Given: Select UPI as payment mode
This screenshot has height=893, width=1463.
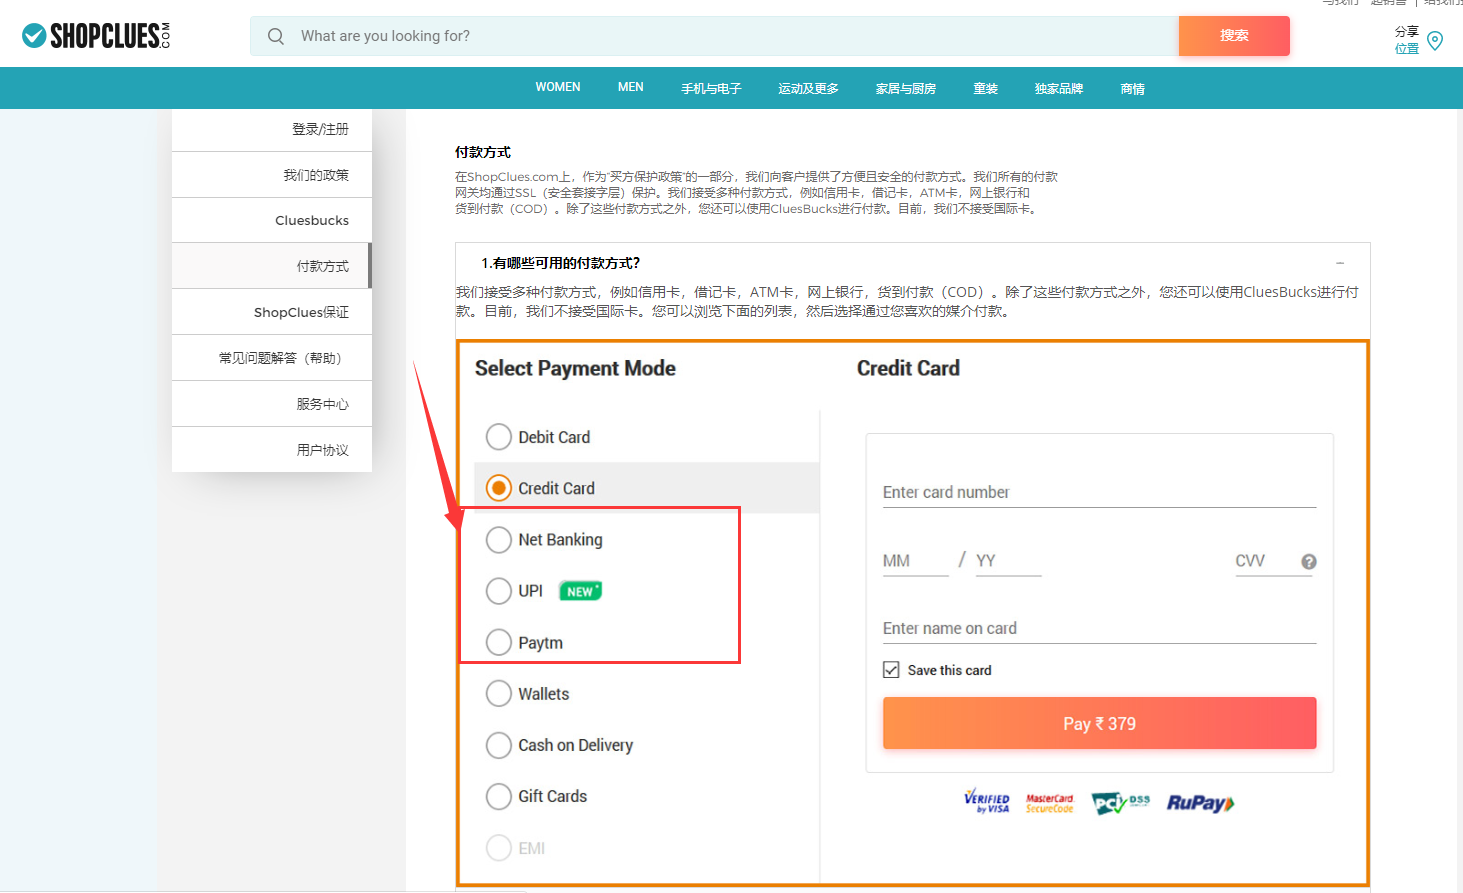Looking at the screenshot, I should 499,591.
